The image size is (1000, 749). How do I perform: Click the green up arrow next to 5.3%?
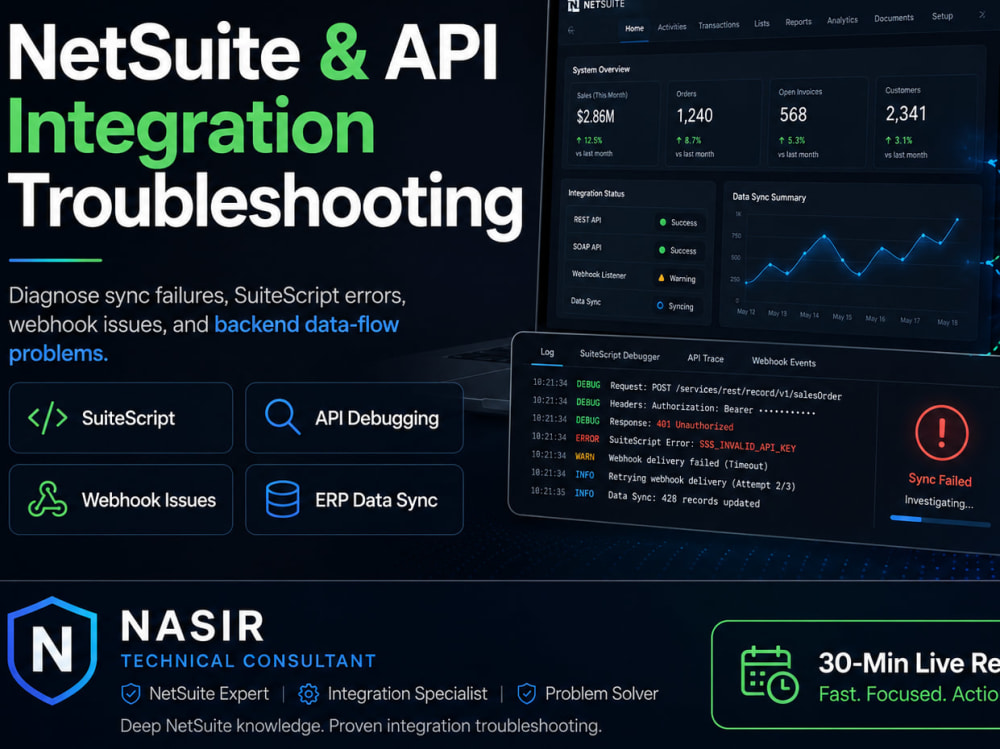click(782, 140)
